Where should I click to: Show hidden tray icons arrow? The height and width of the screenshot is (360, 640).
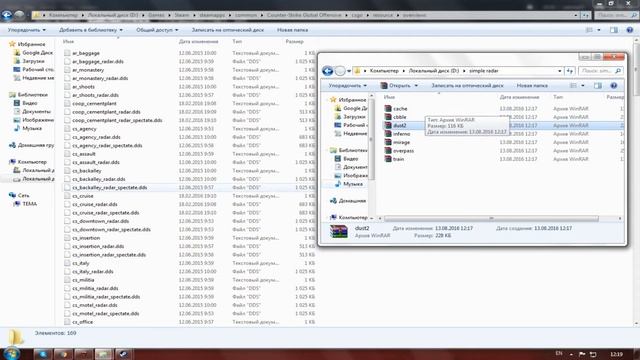[571, 354]
